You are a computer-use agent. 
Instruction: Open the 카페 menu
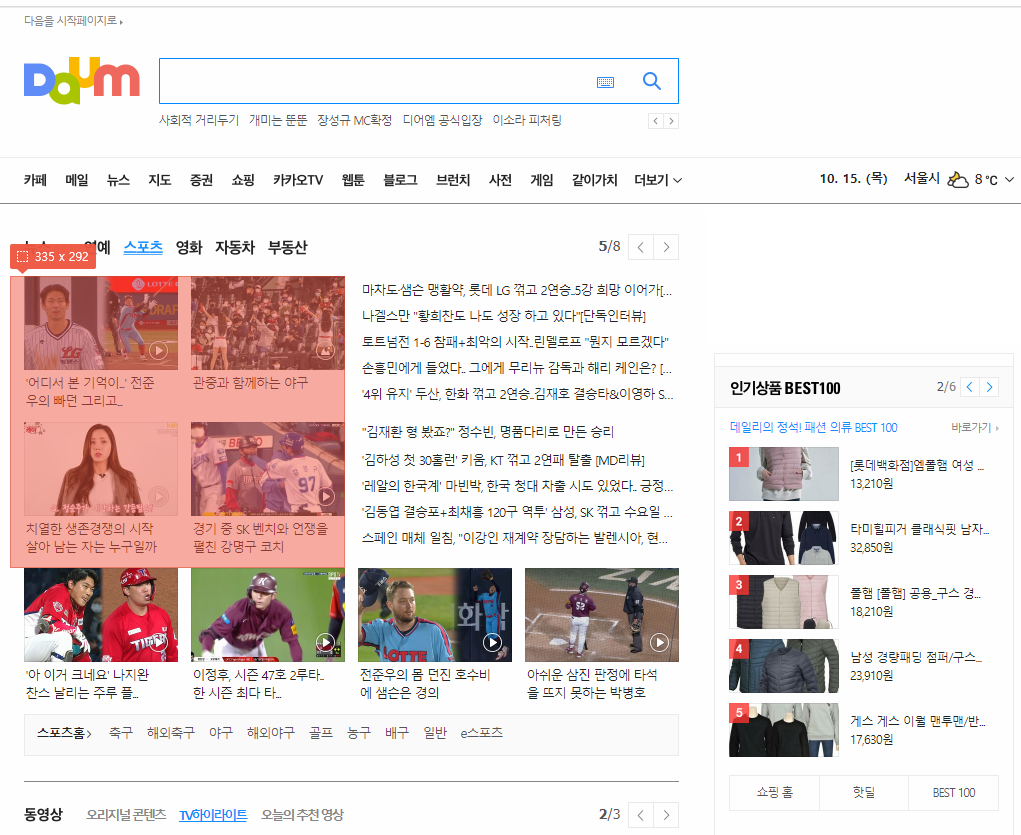tap(35, 180)
